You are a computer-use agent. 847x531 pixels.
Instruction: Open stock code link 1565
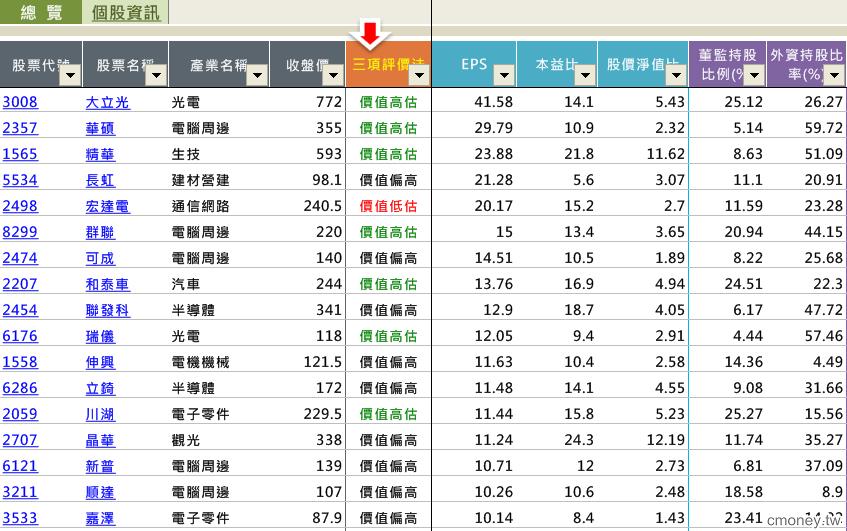tap(20, 154)
